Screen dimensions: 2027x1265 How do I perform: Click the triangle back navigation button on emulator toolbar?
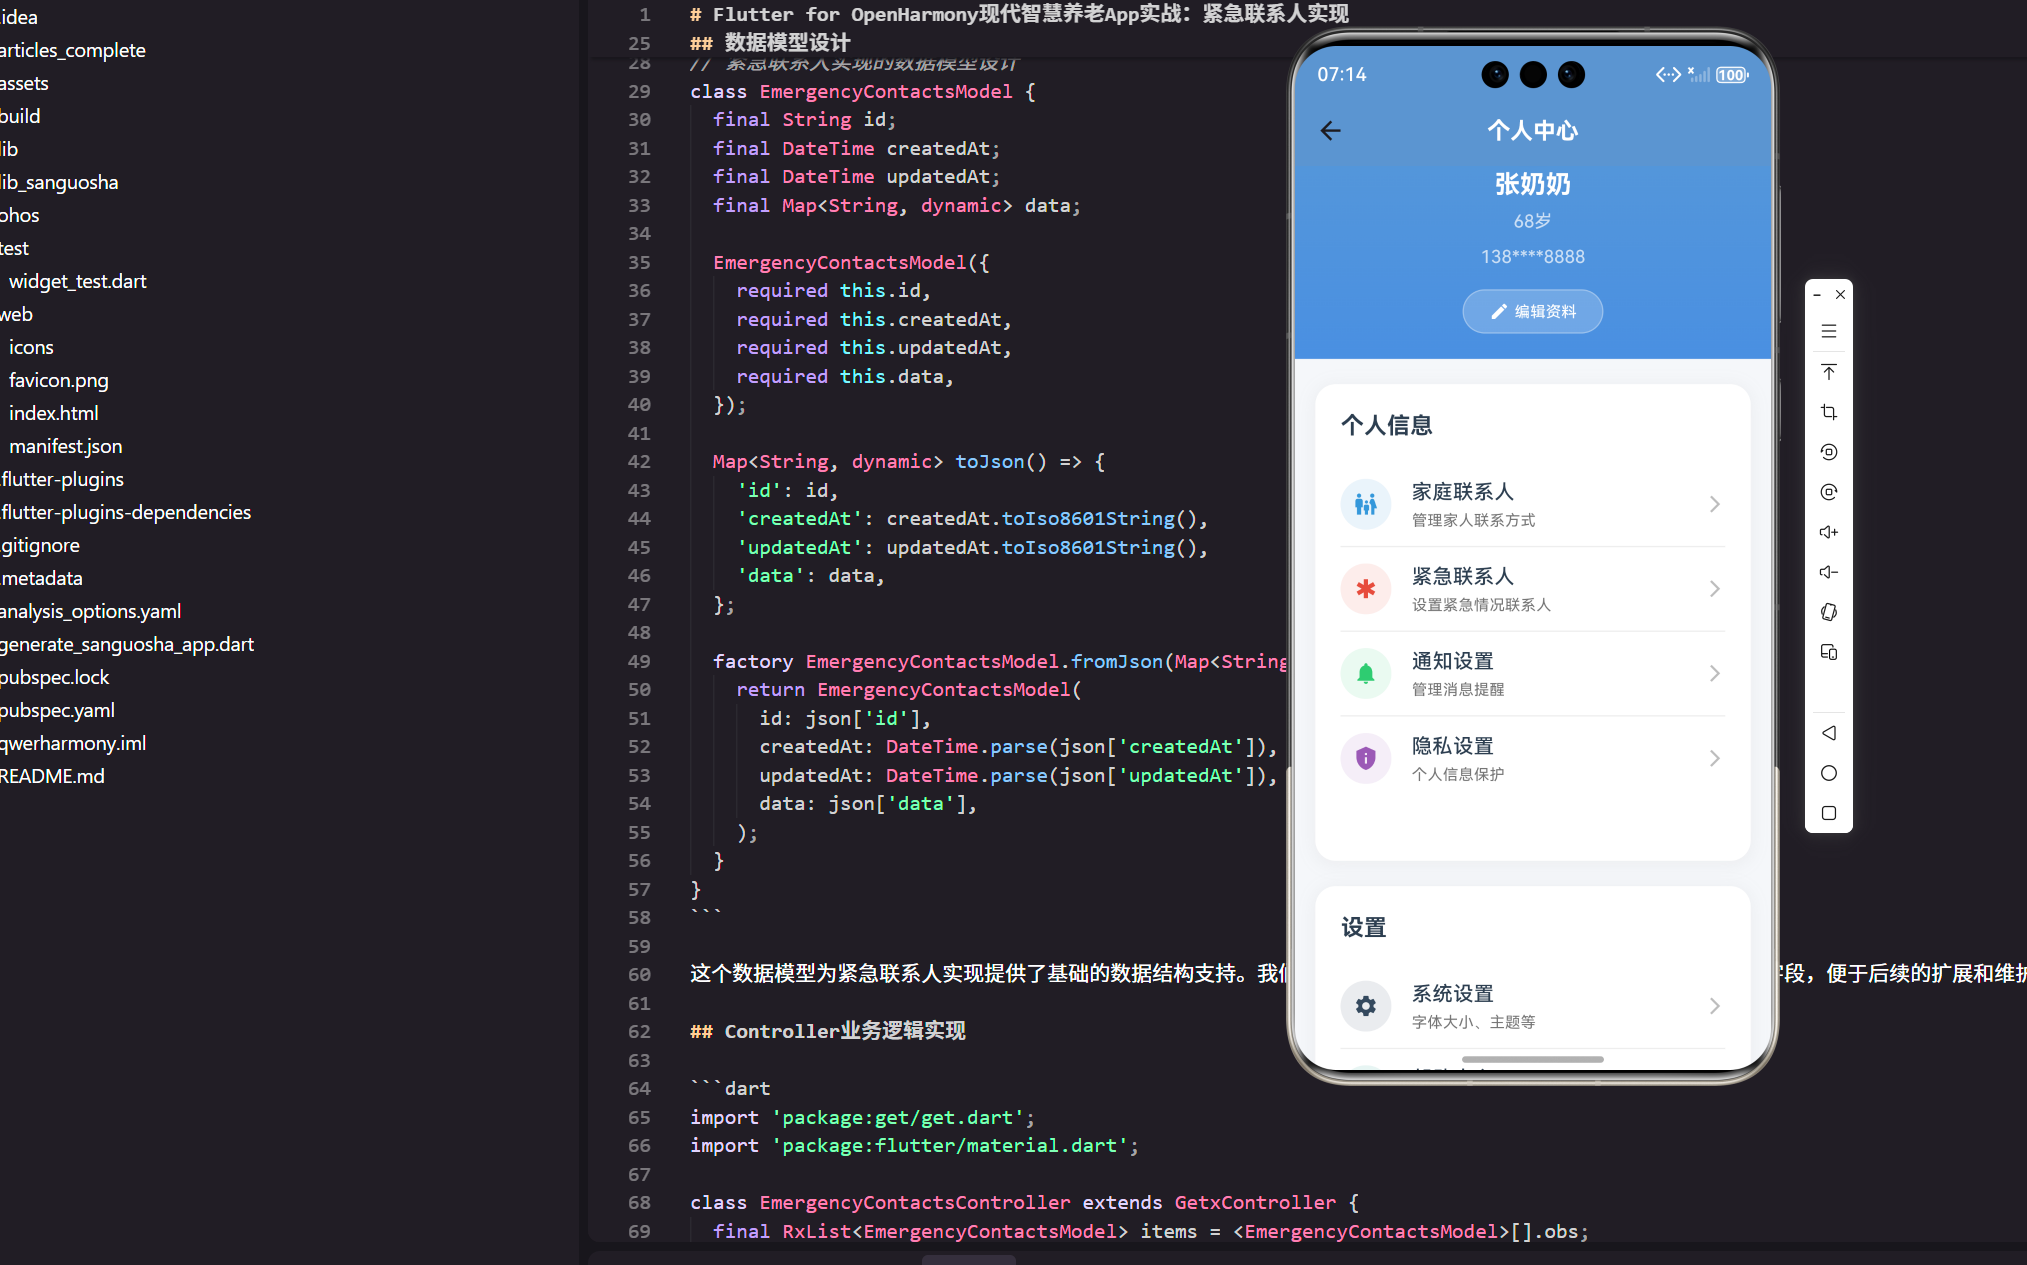pyautogui.click(x=1829, y=733)
